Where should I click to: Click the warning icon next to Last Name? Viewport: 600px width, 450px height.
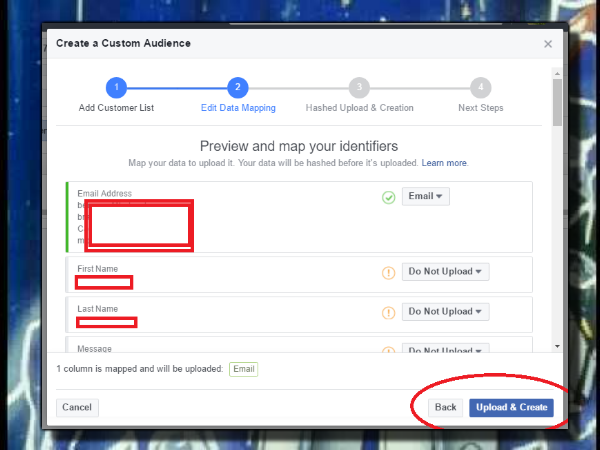coord(388,313)
